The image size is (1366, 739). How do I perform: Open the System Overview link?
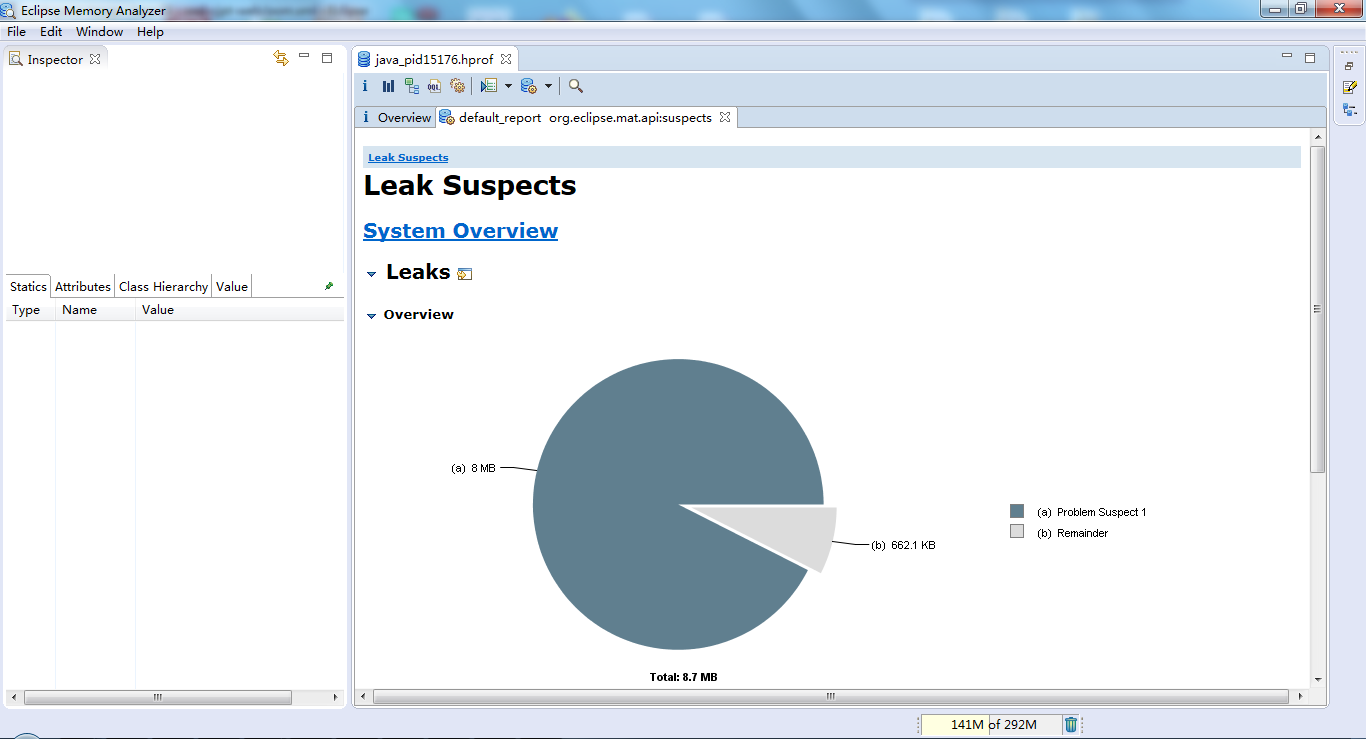(459, 230)
